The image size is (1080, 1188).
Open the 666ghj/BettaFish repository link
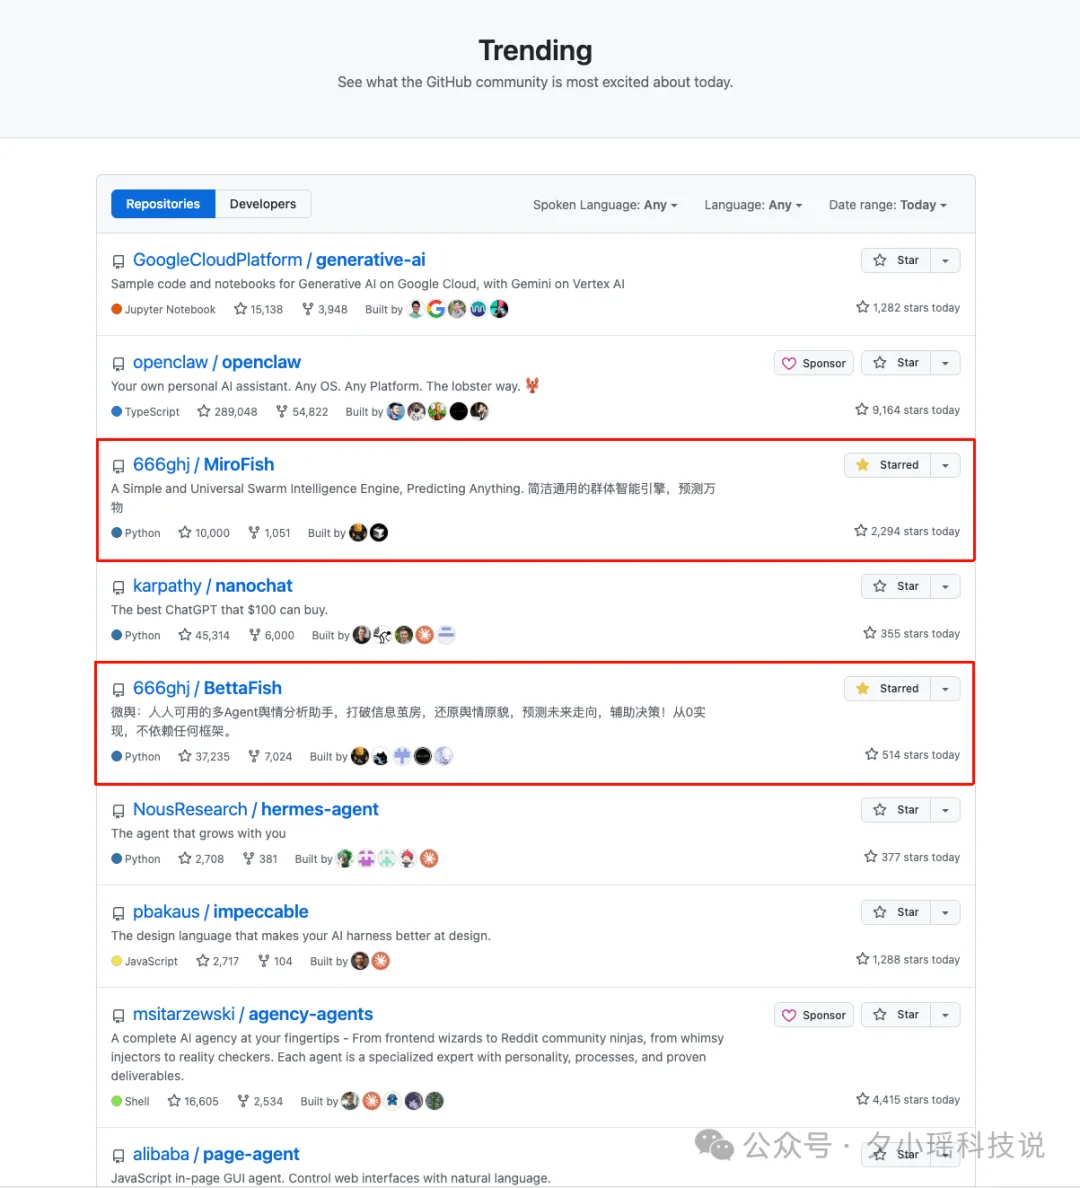[207, 688]
